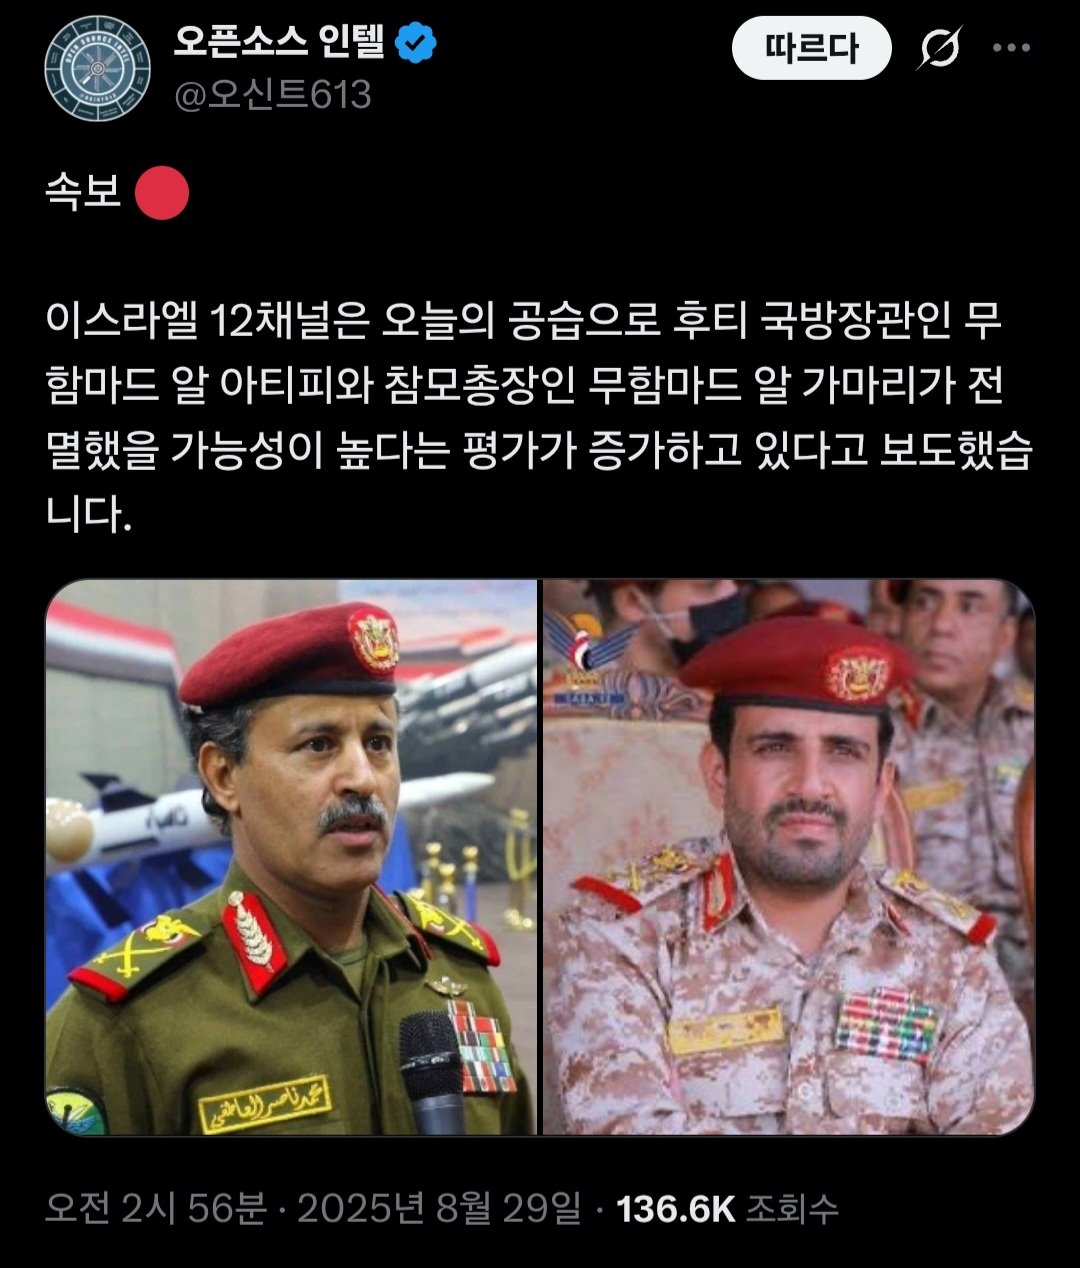Screen dimensions: 1080x1268
Task: Click the red beret emblem in right photo
Action: point(857,674)
